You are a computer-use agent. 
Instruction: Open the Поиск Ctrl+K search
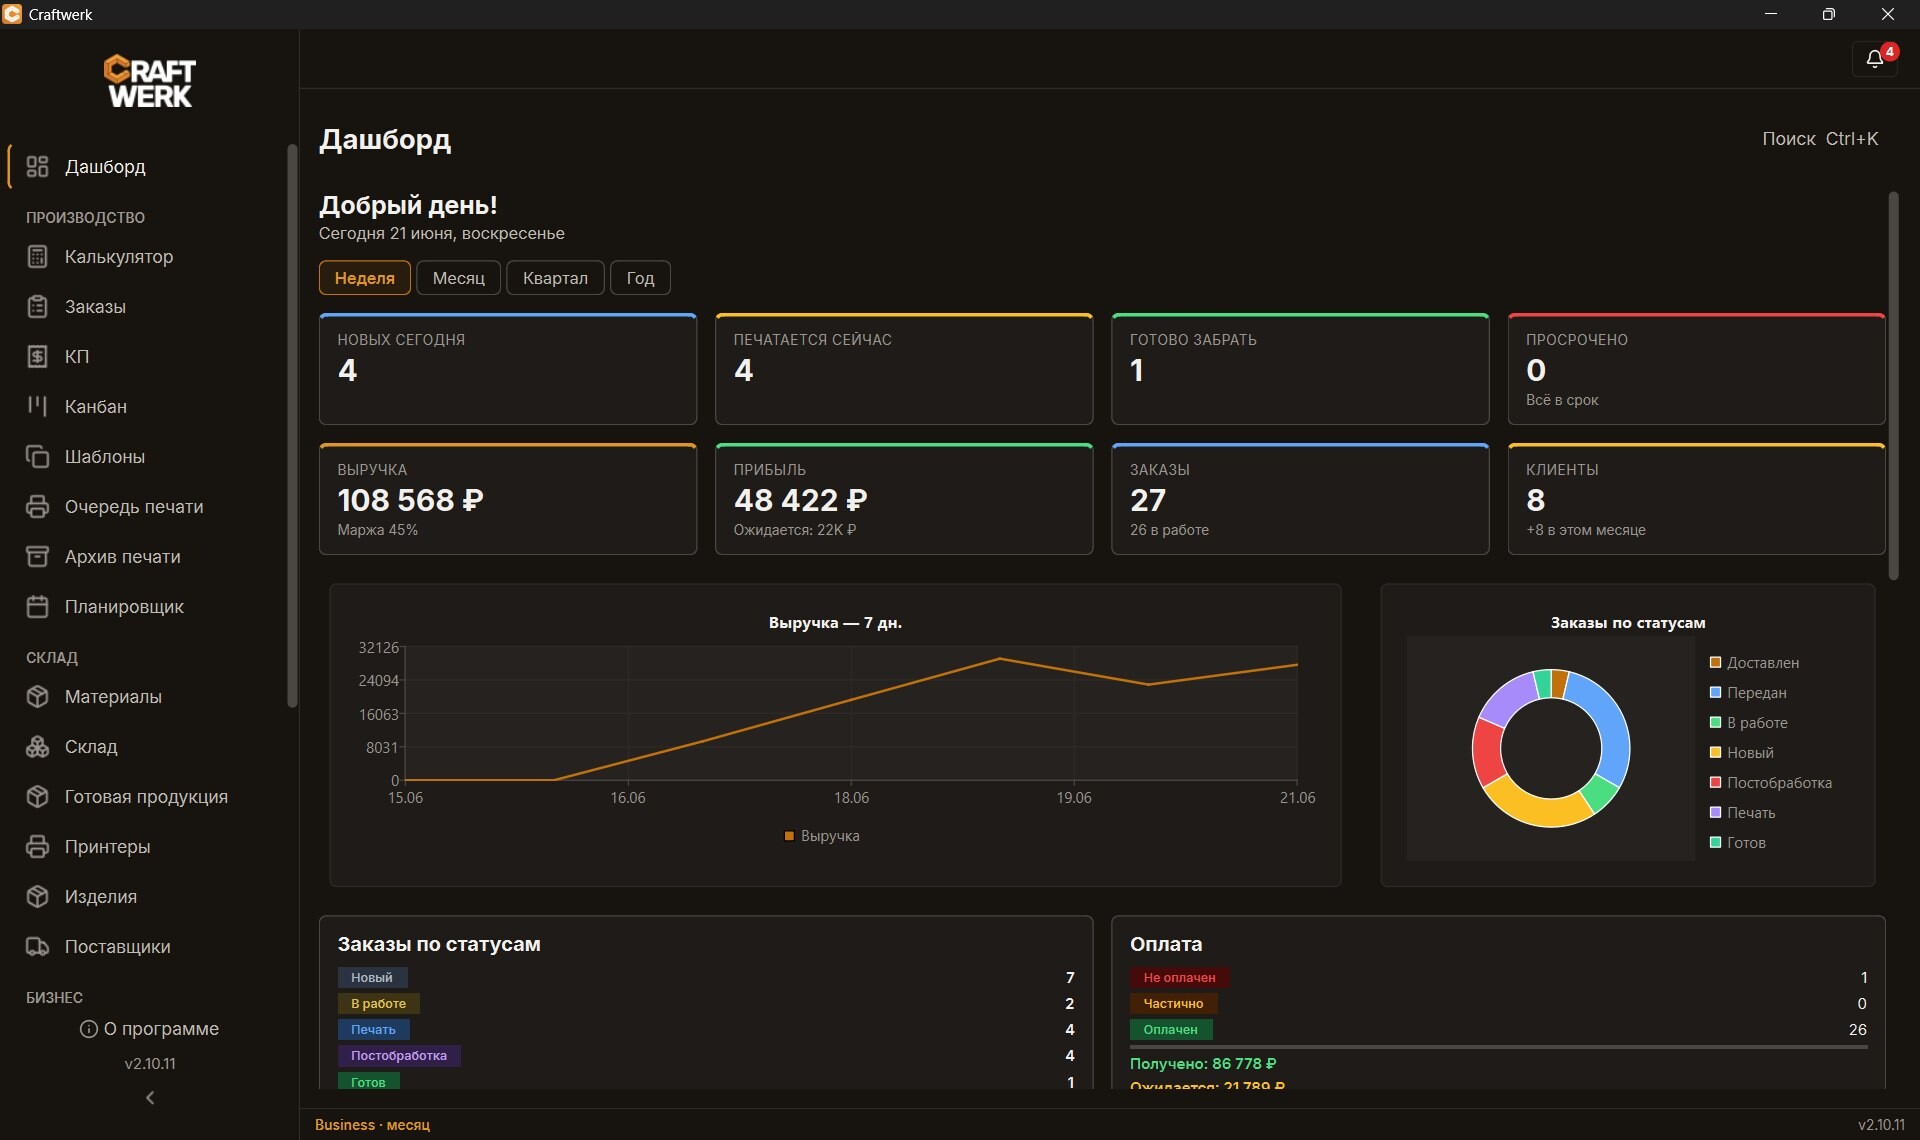click(1820, 139)
